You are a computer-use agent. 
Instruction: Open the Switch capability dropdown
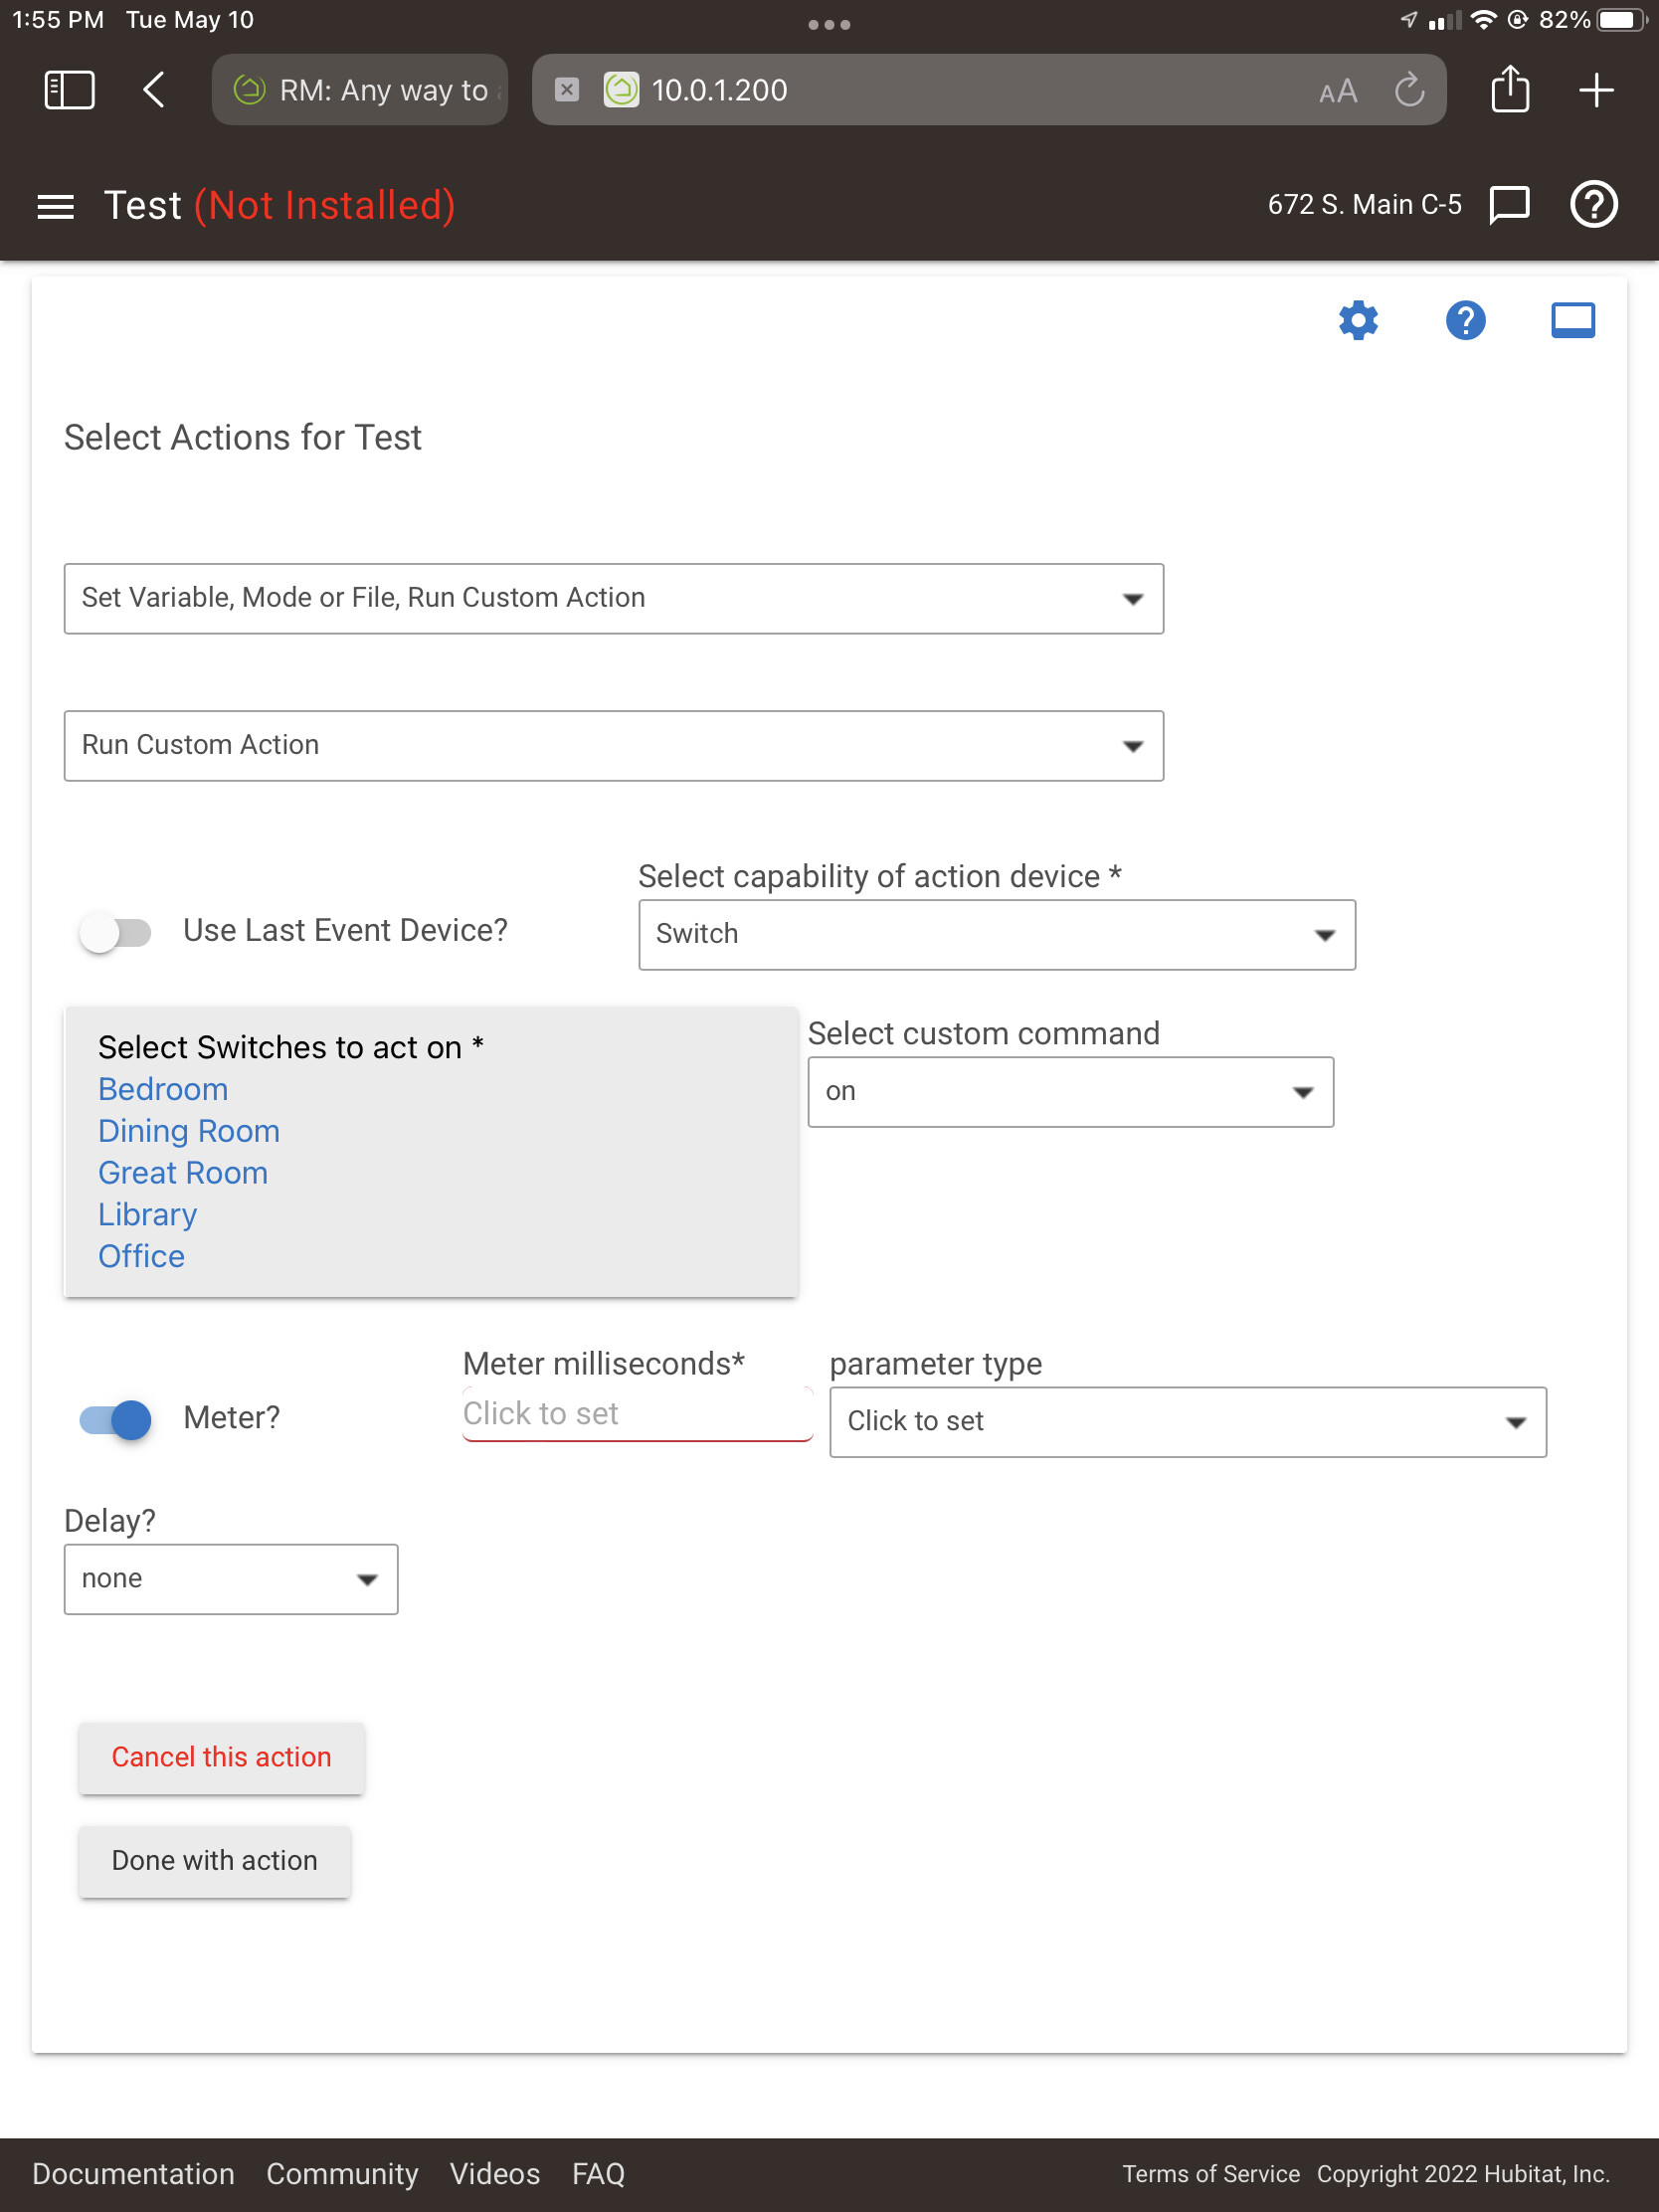pyautogui.click(x=997, y=935)
